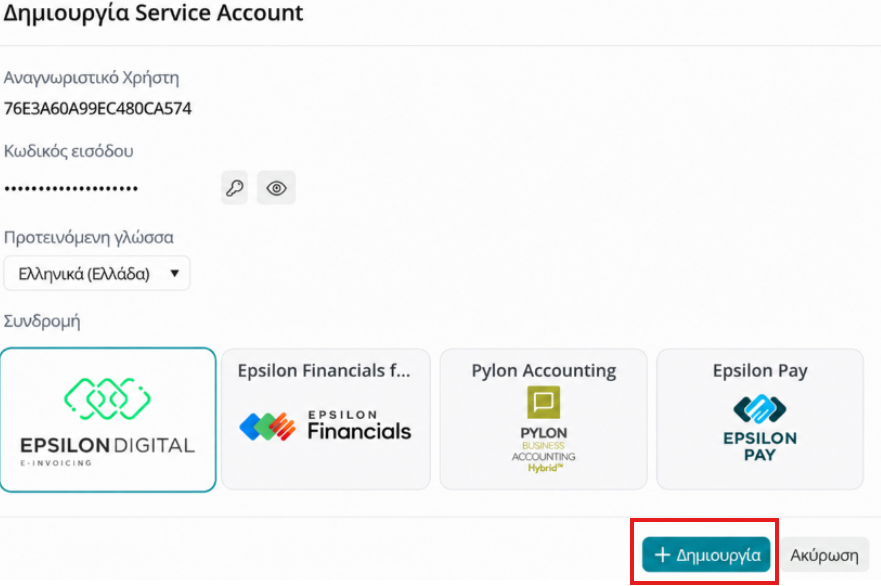Open the Ελληνικά (Ελλάδα) language dropdown

97,274
